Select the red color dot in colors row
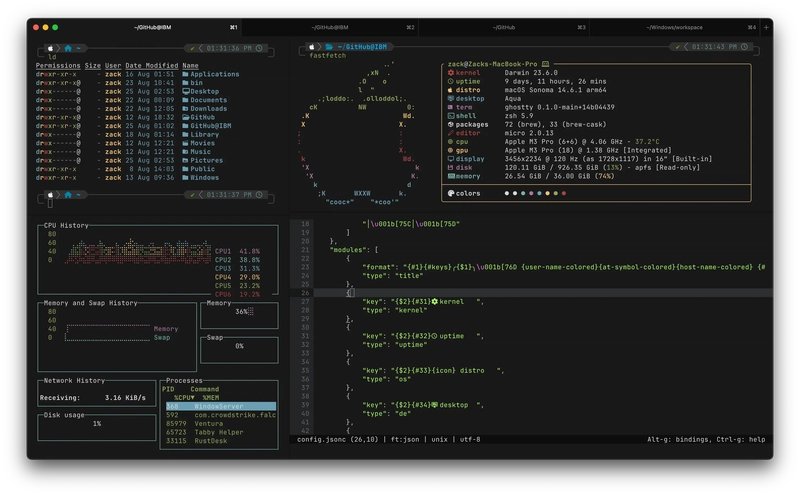800x495 pixels. coord(564,193)
